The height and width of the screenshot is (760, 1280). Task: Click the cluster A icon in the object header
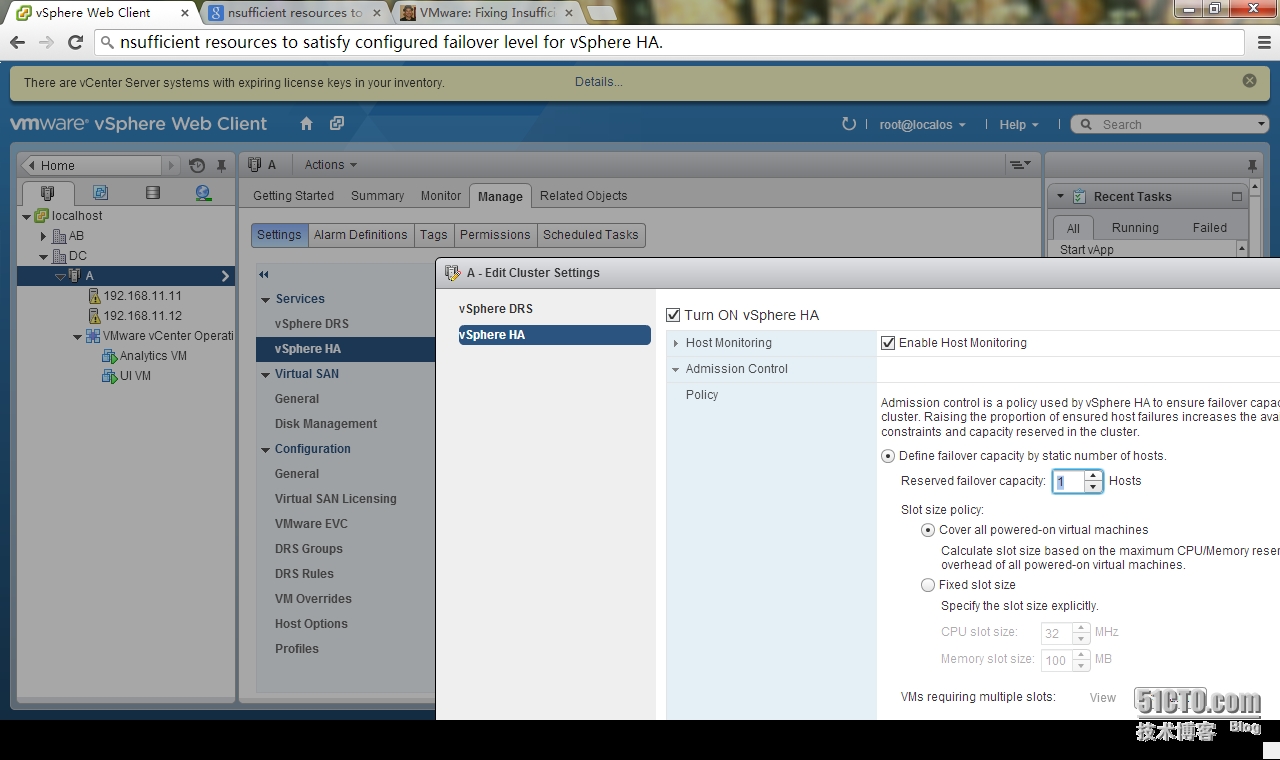[x=255, y=165]
